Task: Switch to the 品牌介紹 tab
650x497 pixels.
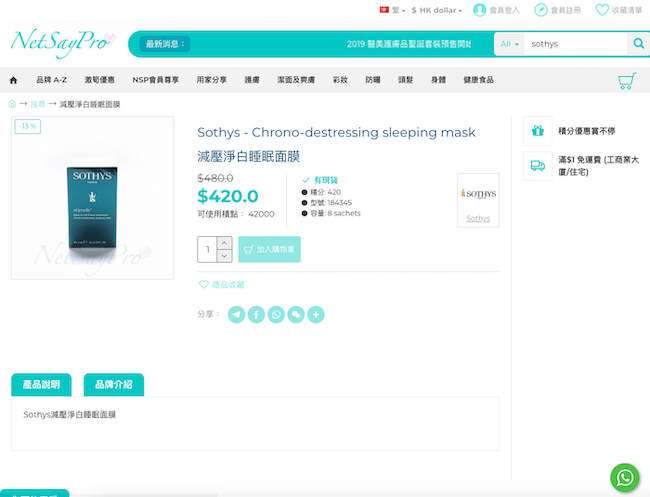Action: tap(114, 385)
